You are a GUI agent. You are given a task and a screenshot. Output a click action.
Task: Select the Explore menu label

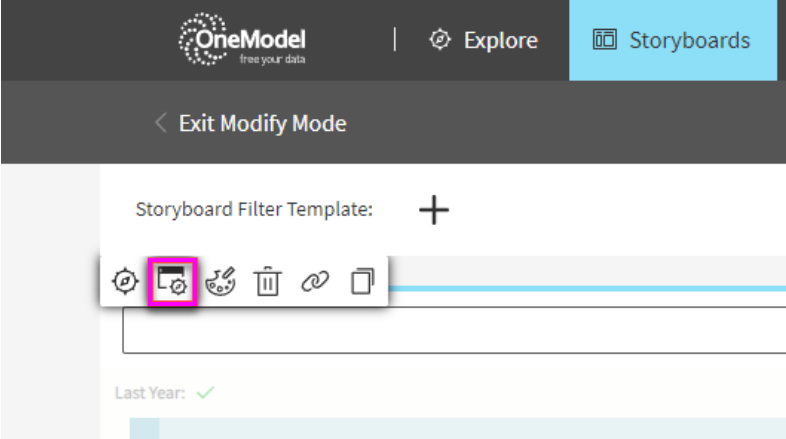coord(500,41)
